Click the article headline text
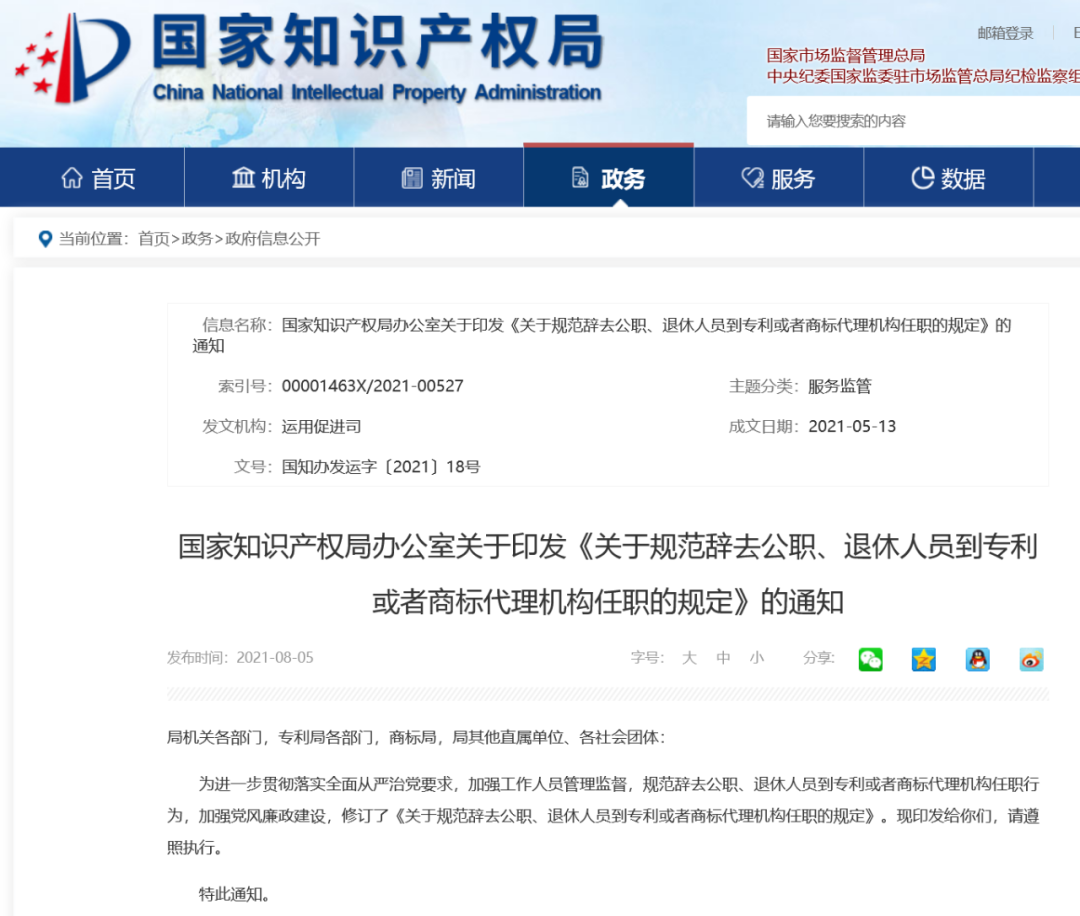This screenshot has height=916, width=1080. point(608,574)
